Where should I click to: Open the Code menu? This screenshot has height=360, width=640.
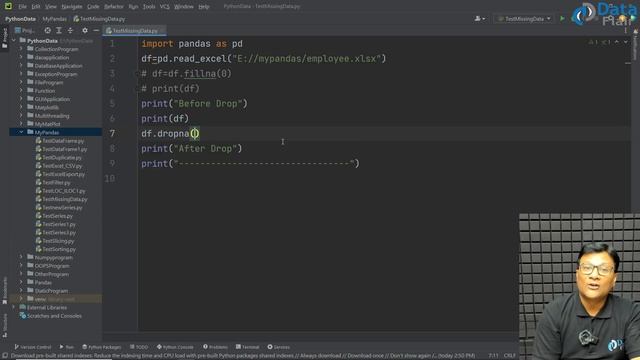[93, 7]
